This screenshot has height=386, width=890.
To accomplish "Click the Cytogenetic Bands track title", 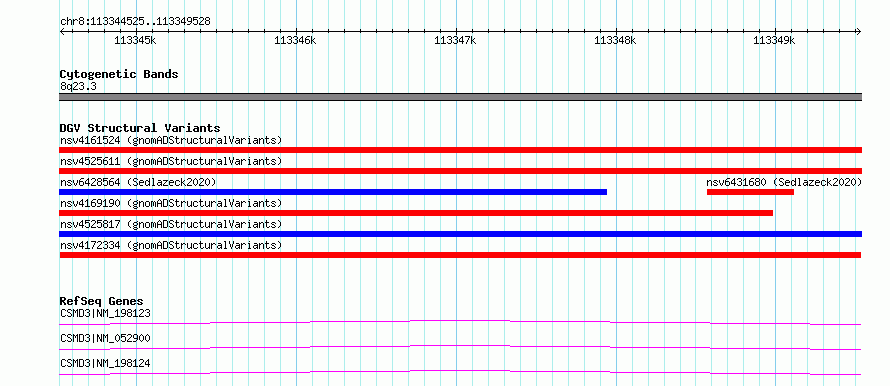I will pyautogui.click(x=119, y=74).
